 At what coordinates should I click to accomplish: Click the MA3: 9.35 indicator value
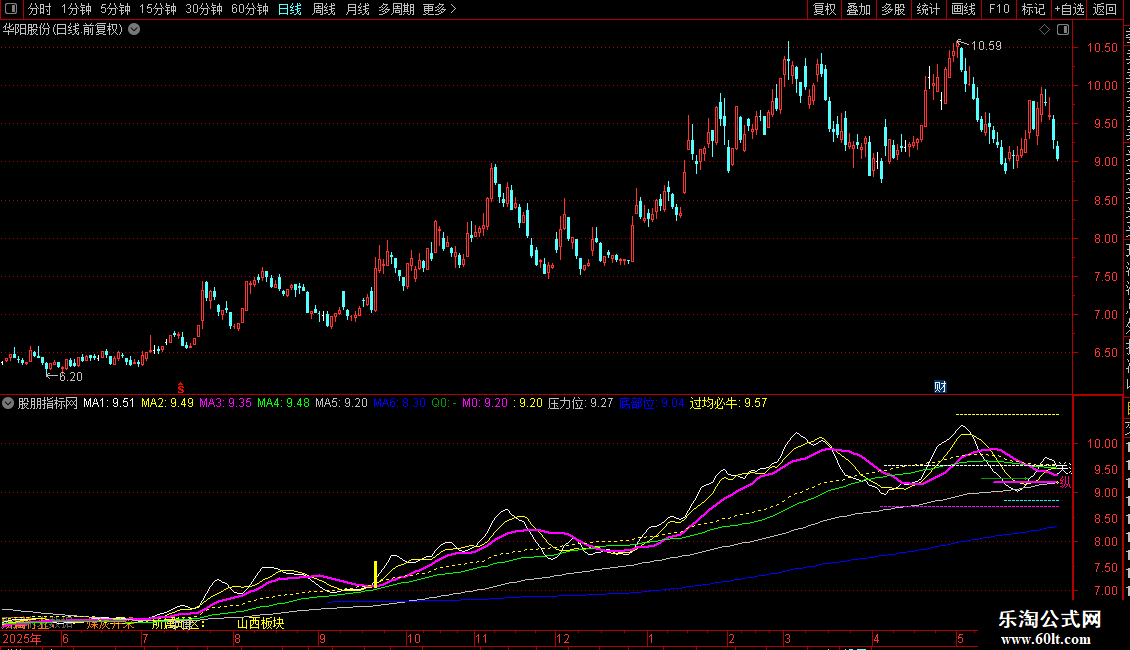pyautogui.click(x=226, y=404)
